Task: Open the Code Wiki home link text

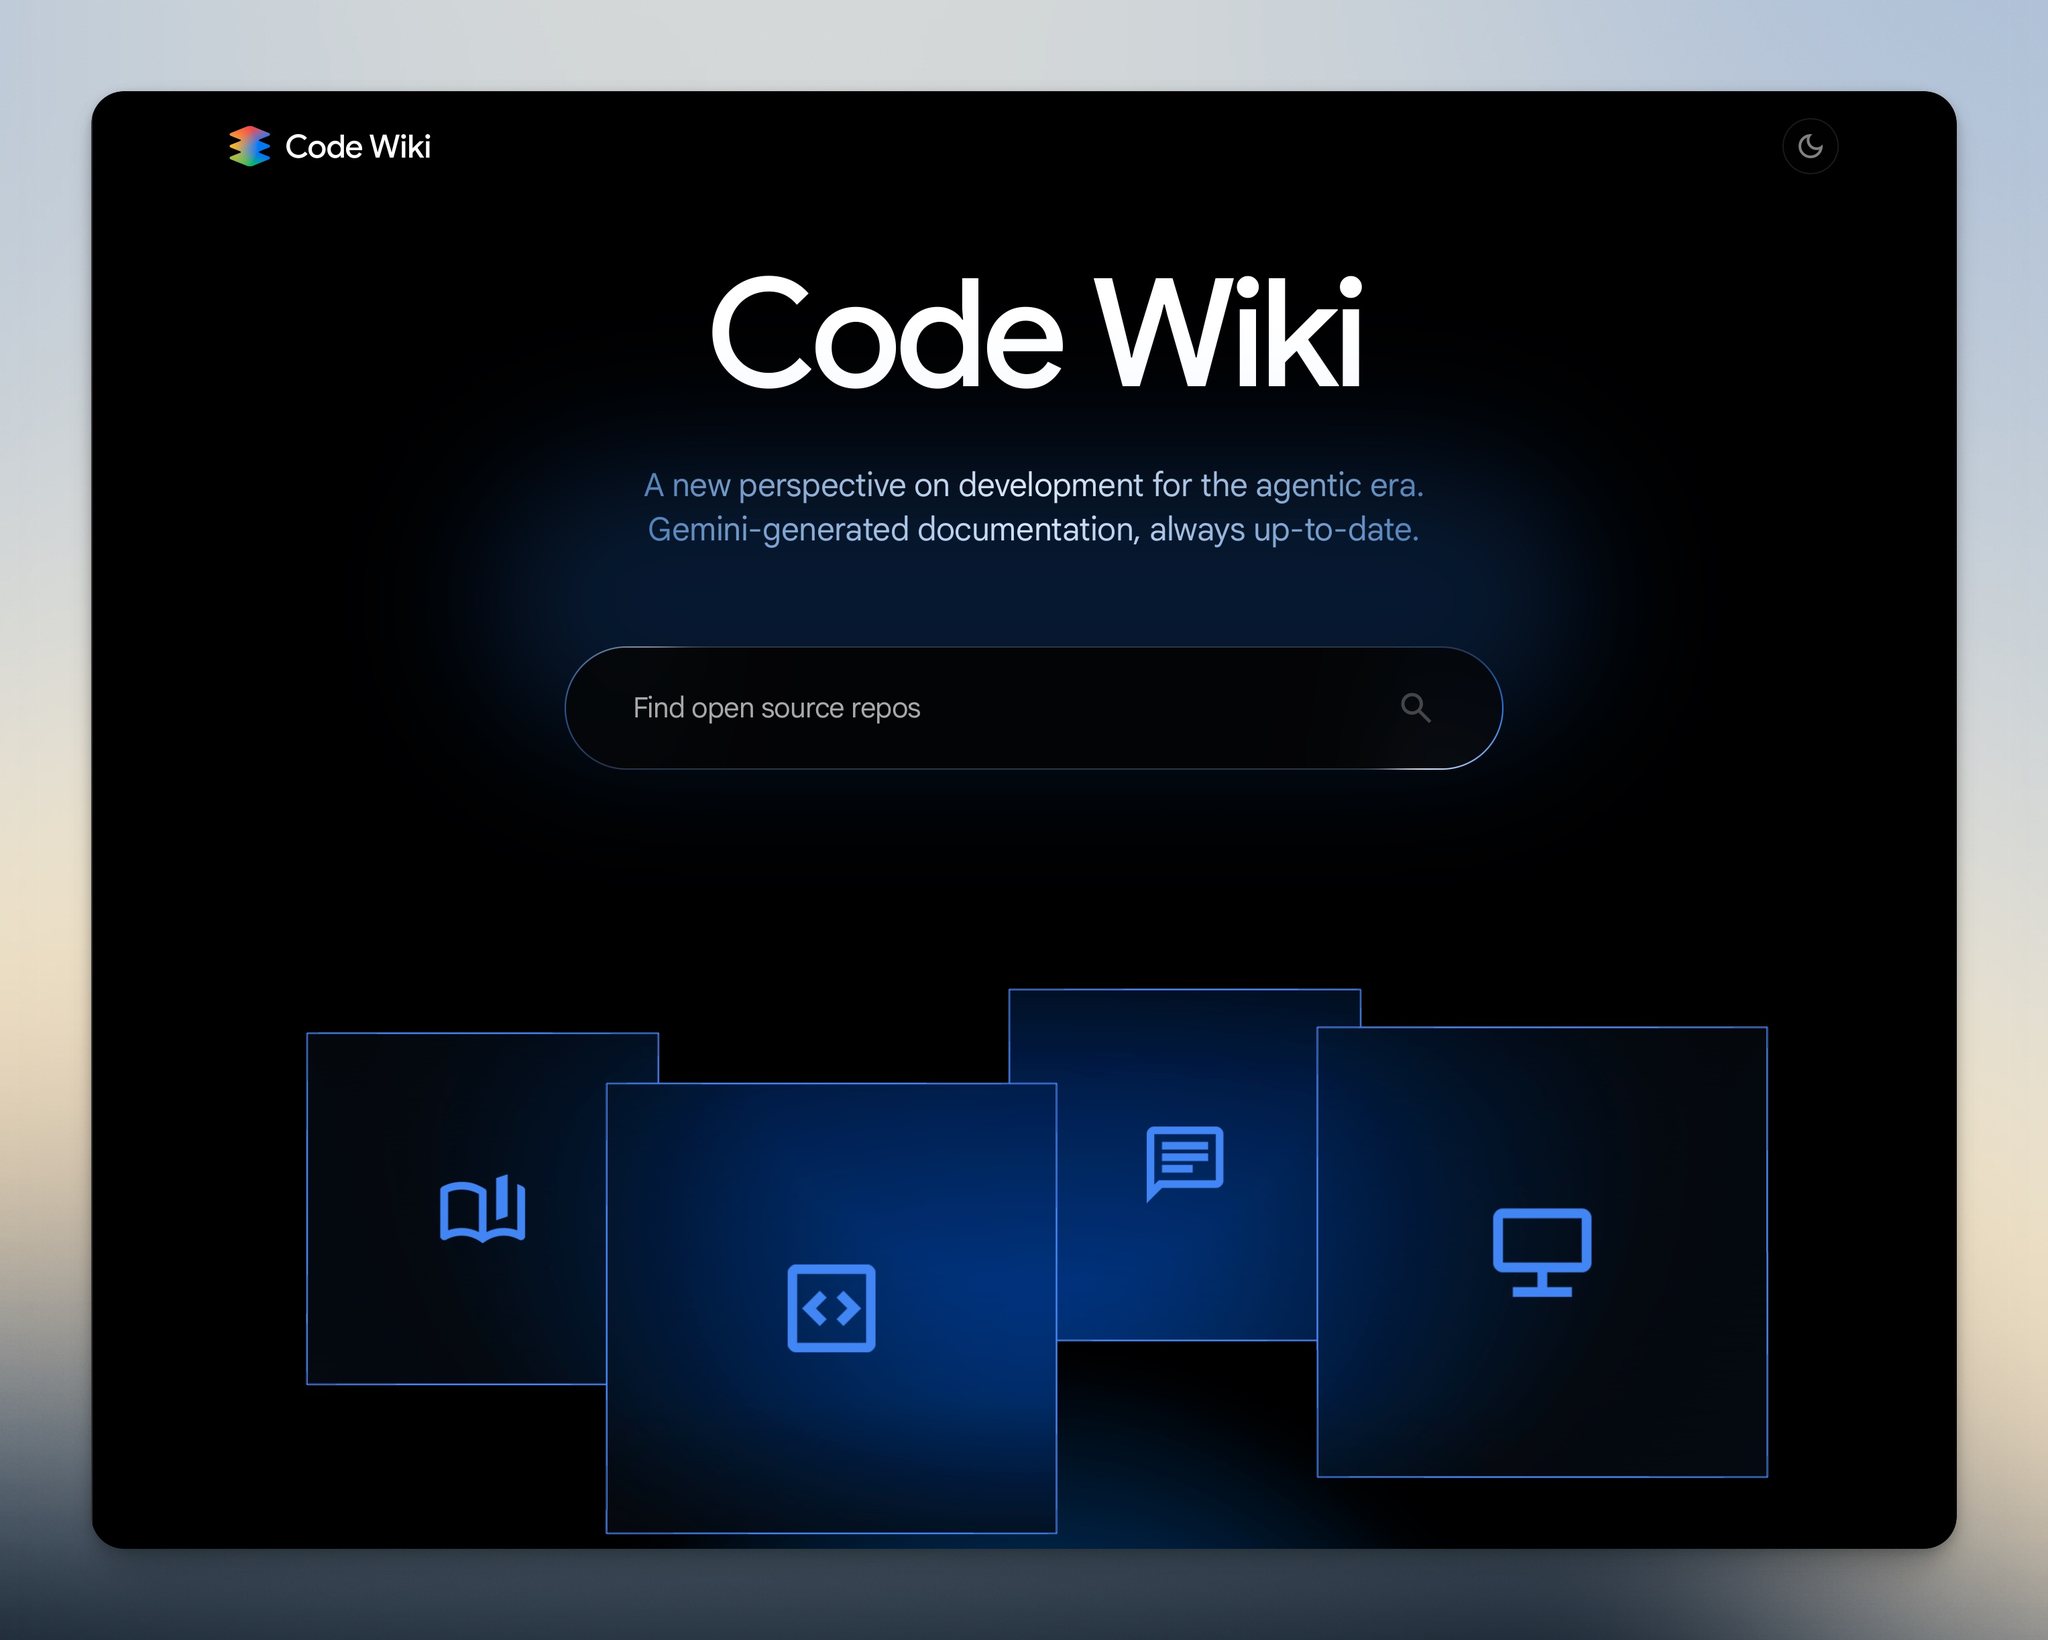Action: (x=358, y=147)
